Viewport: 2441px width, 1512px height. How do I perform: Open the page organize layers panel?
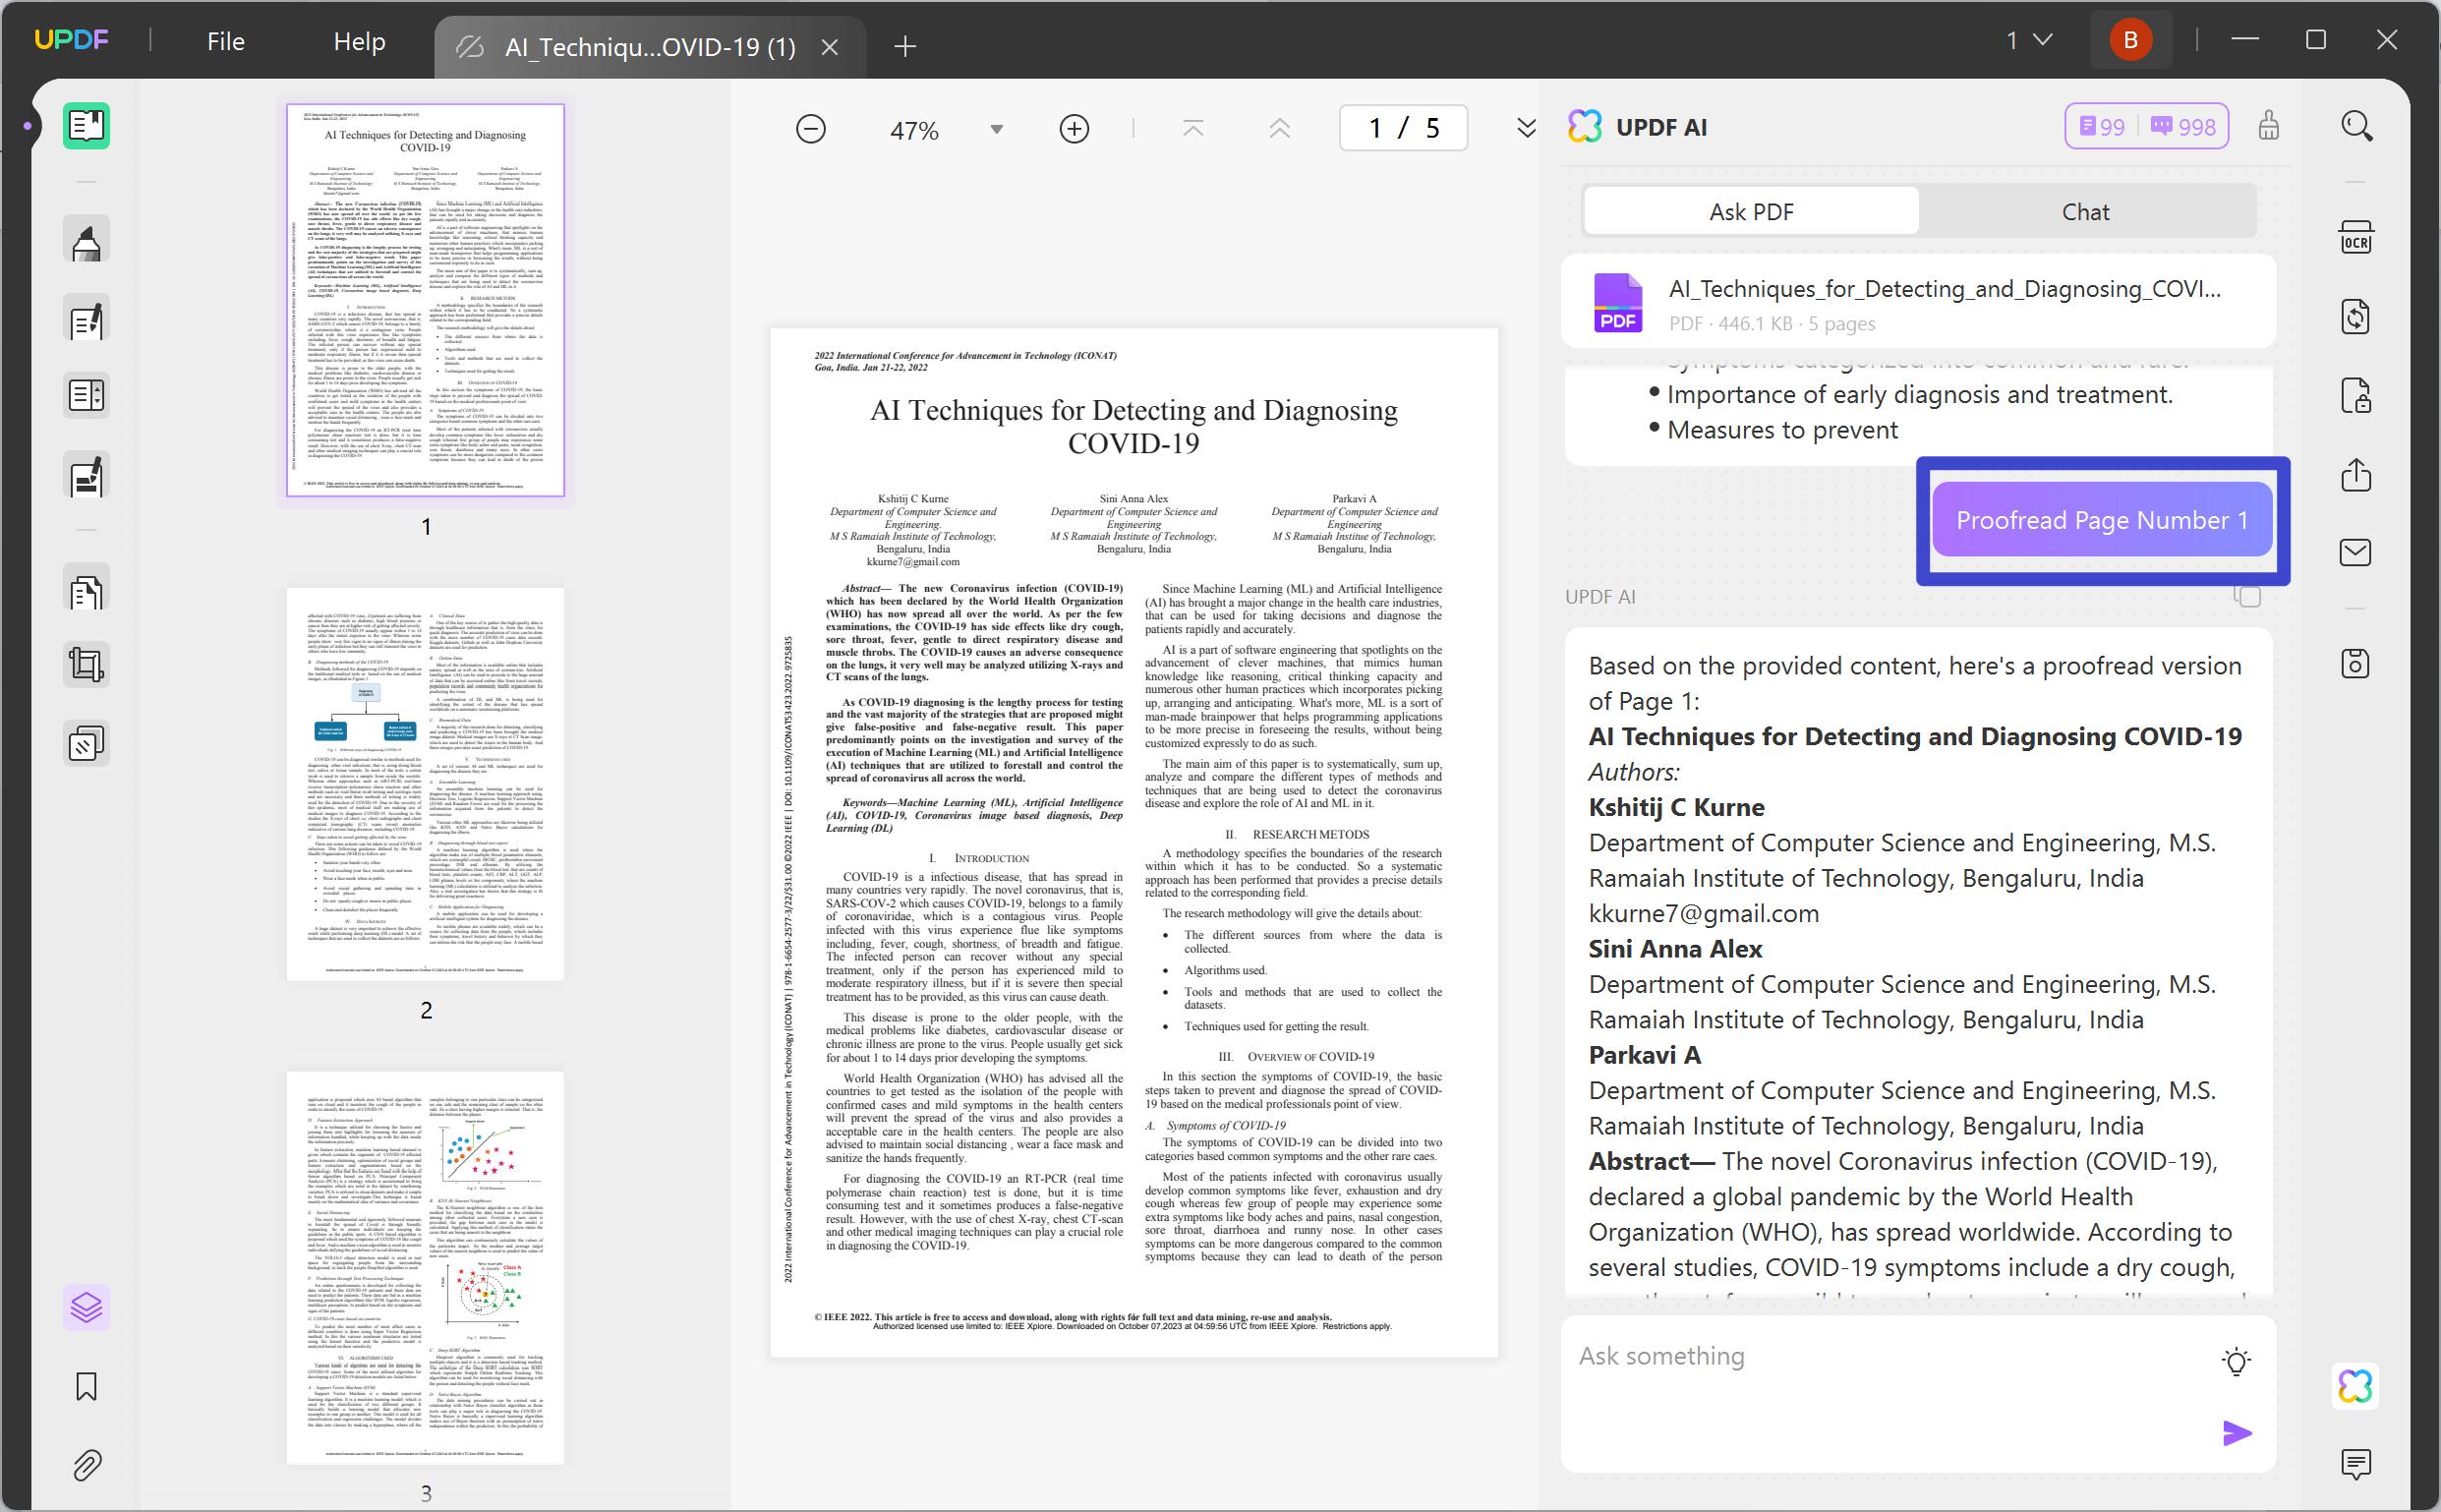pos(86,1307)
